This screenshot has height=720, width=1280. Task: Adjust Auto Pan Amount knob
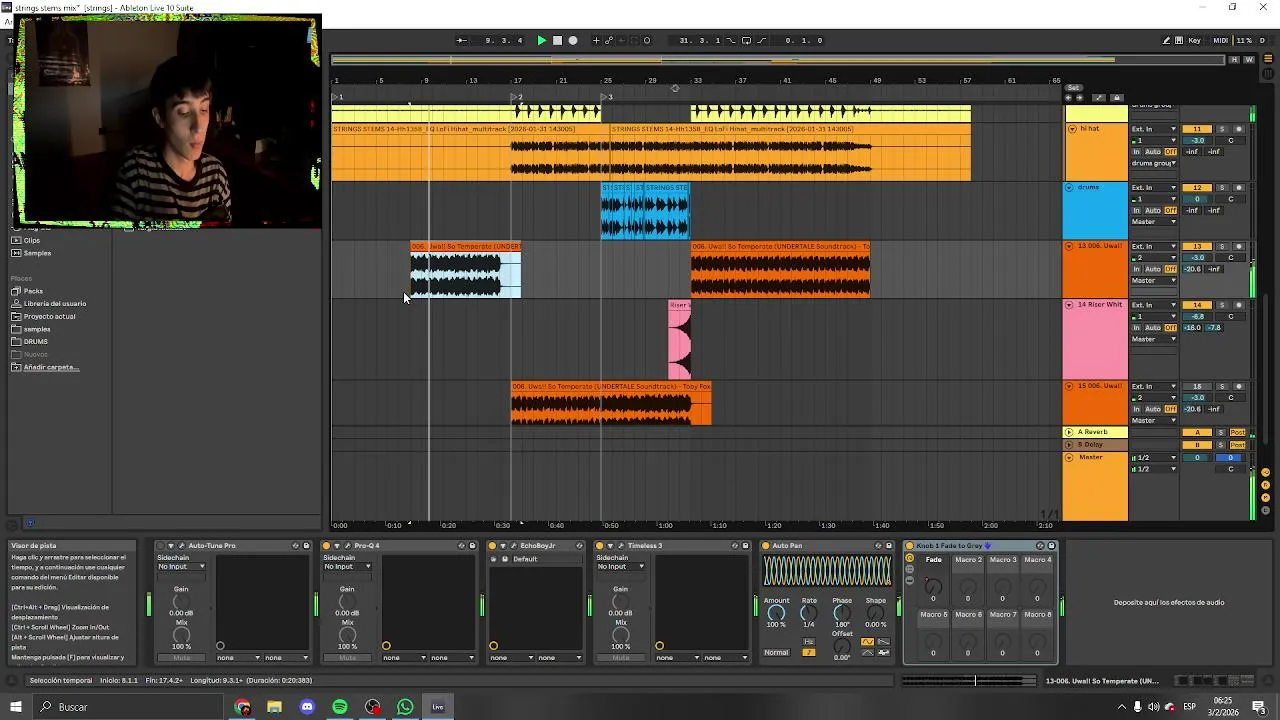point(776,612)
